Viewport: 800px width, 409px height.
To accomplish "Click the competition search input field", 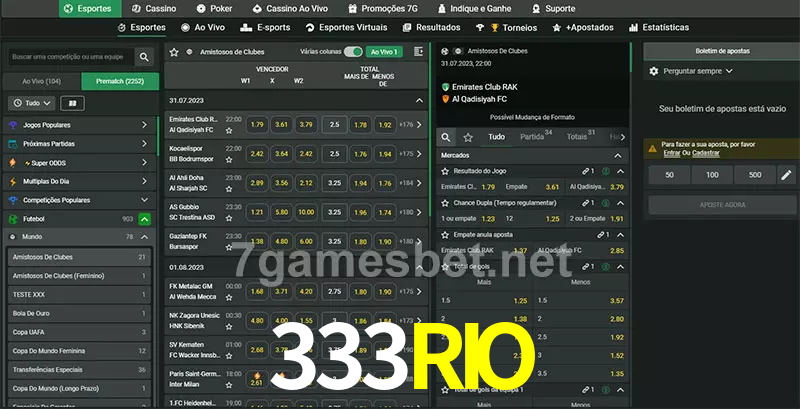I will 71,57.
